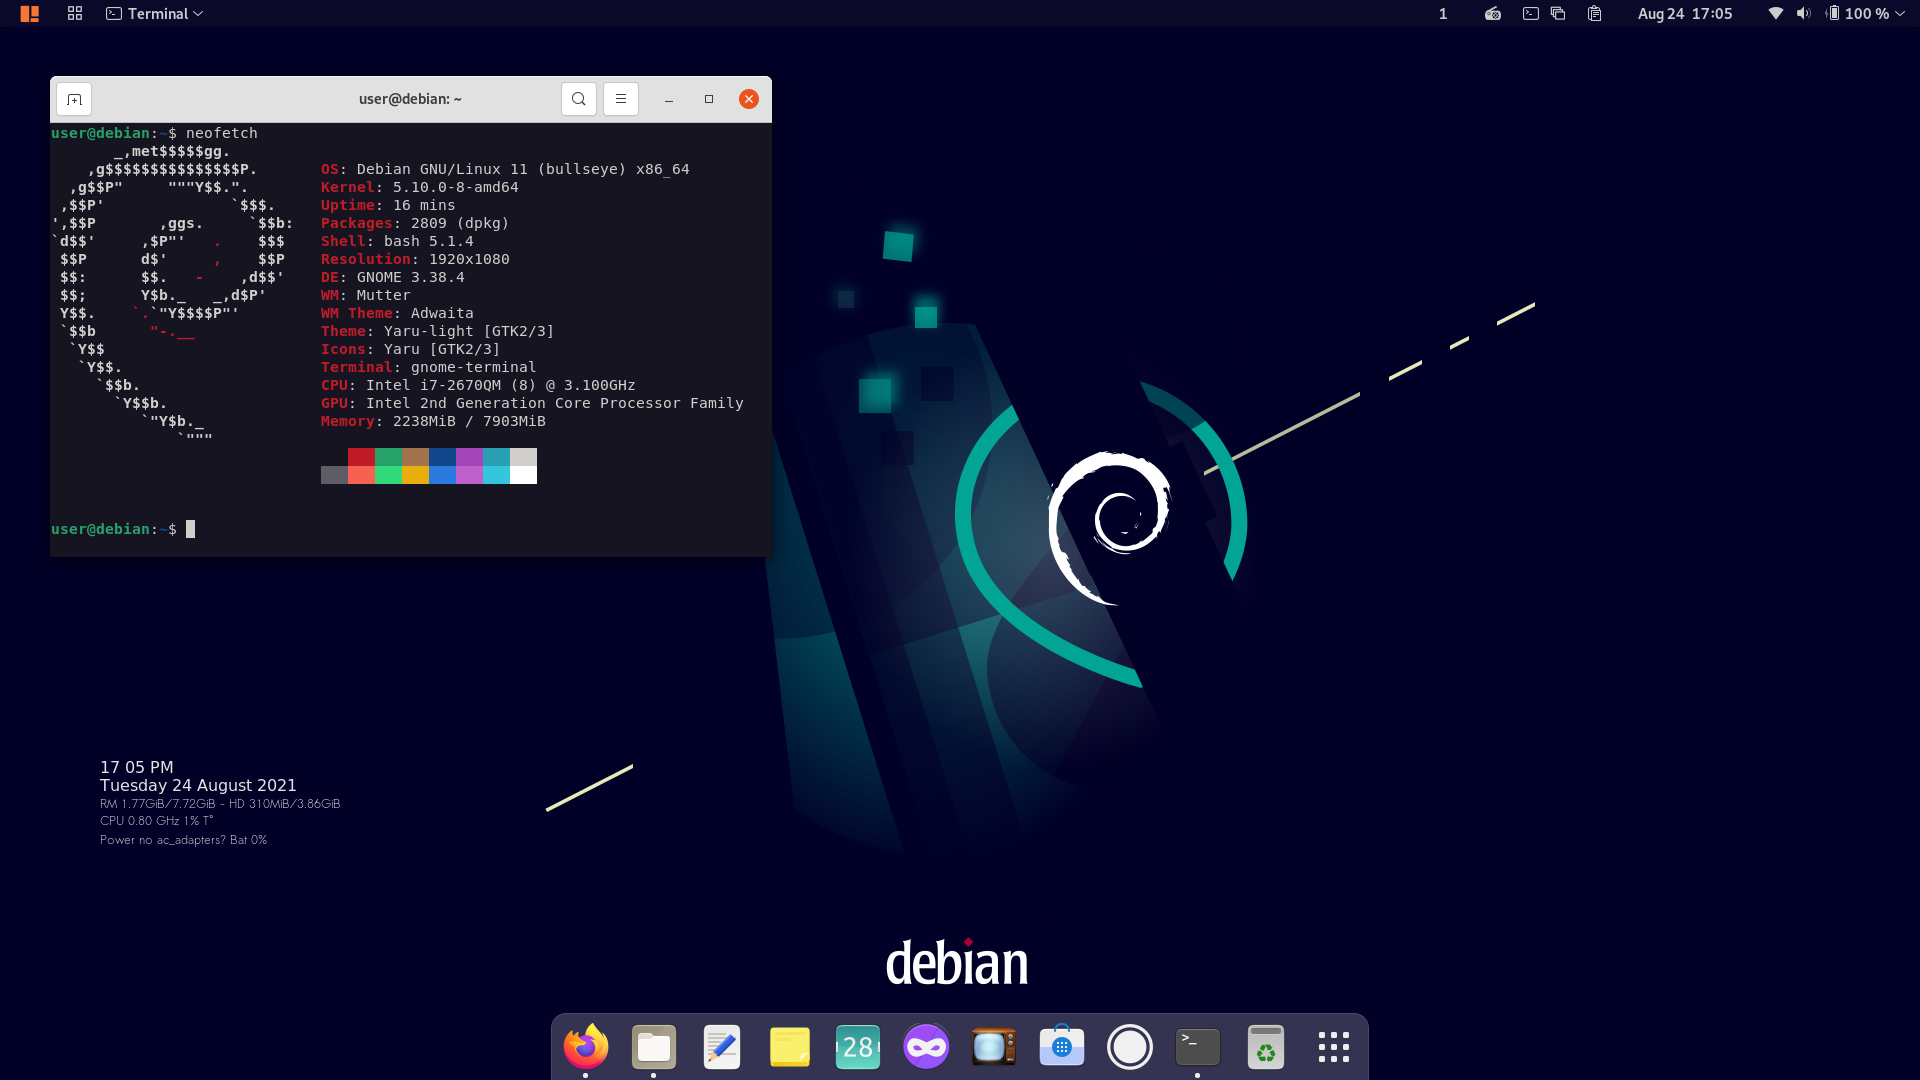Viewport: 1920px width, 1080px height.
Task: Expand the system menu arrow
Action: [x=1900, y=14]
